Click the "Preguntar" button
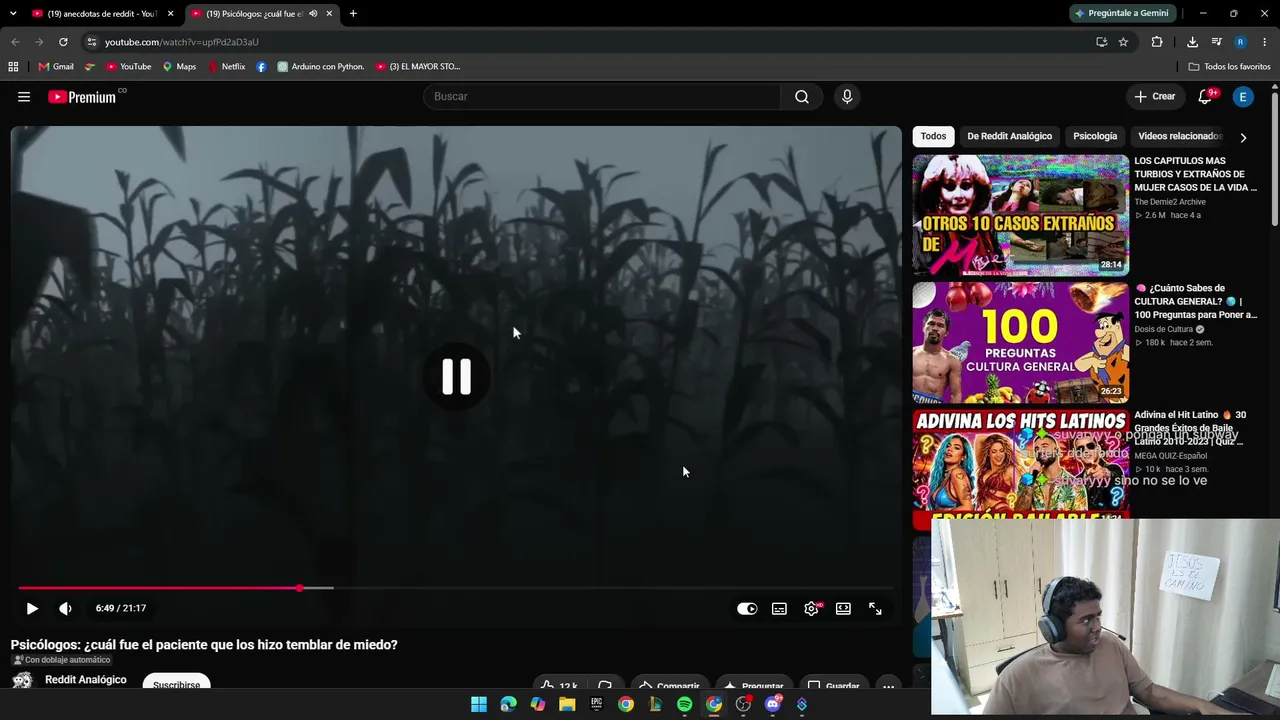1280x720 pixels. (x=754, y=686)
